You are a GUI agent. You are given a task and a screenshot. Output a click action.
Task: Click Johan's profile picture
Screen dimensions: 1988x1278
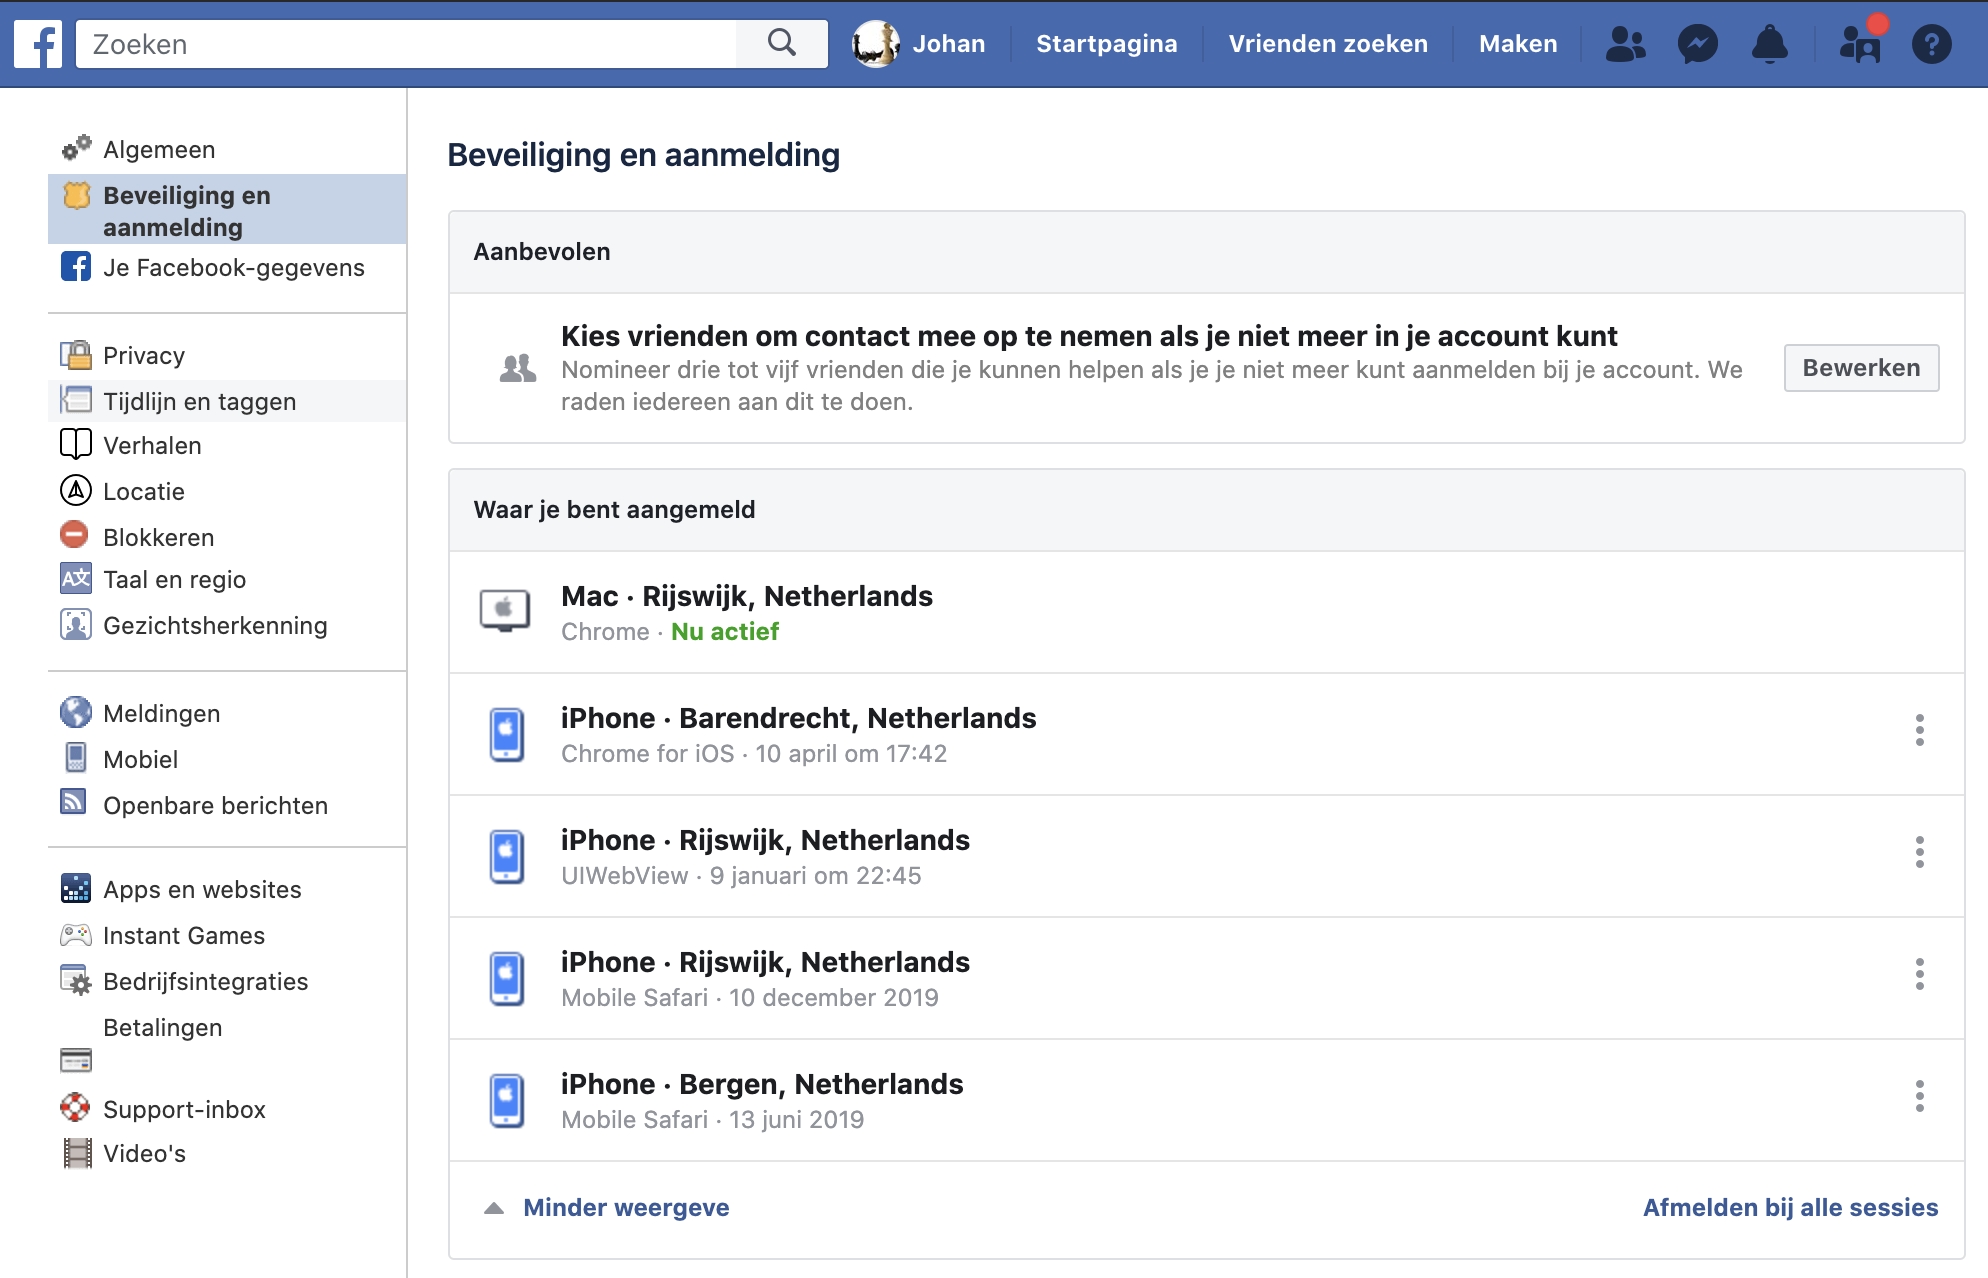point(876,44)
